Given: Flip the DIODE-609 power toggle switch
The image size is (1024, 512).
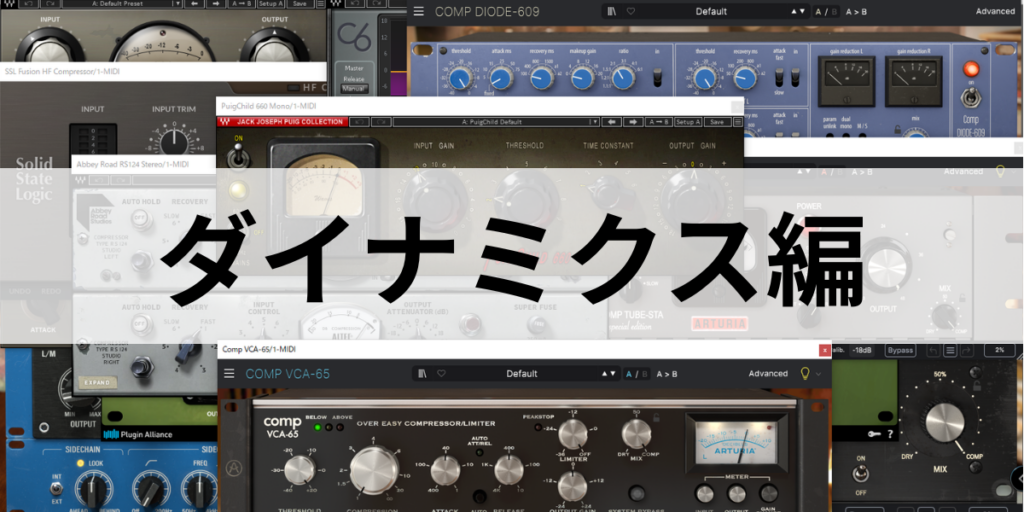Looking at the screenshot, I should (970, 98).
